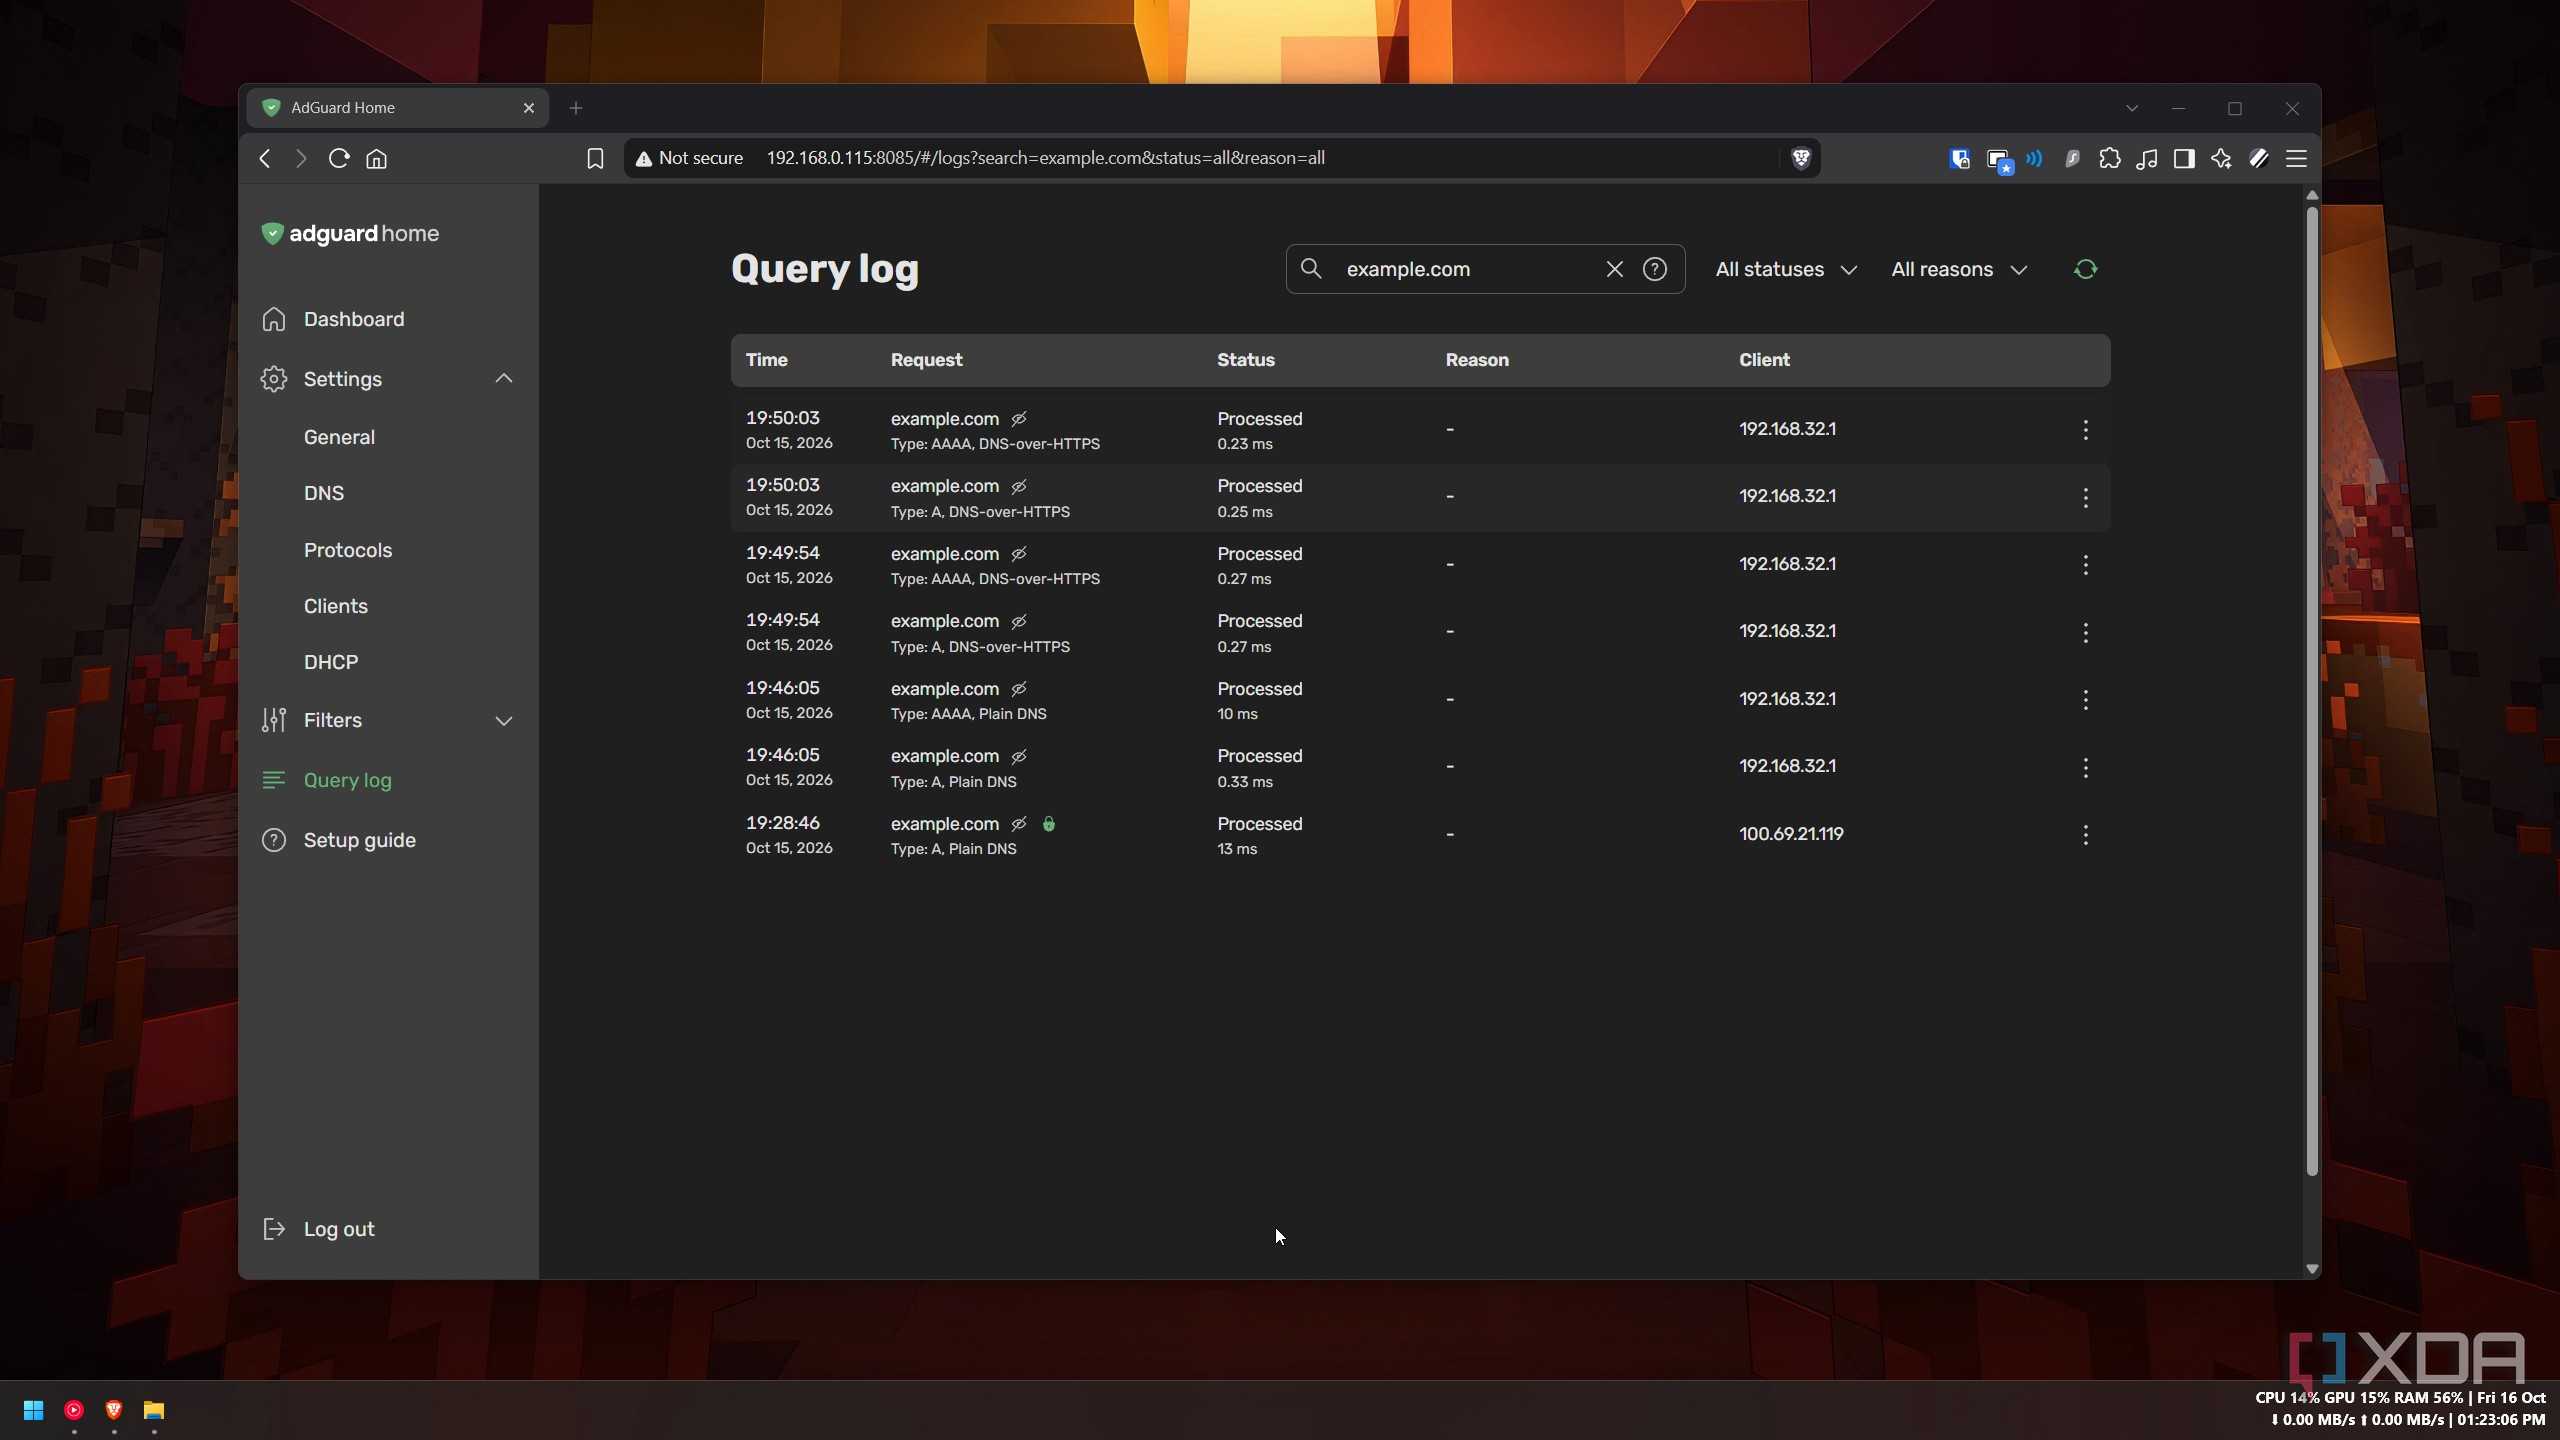Open actions menu for 19:28:46 entry
This screenshot has width=2560, height=1440.
click(x=2085, y=835)
